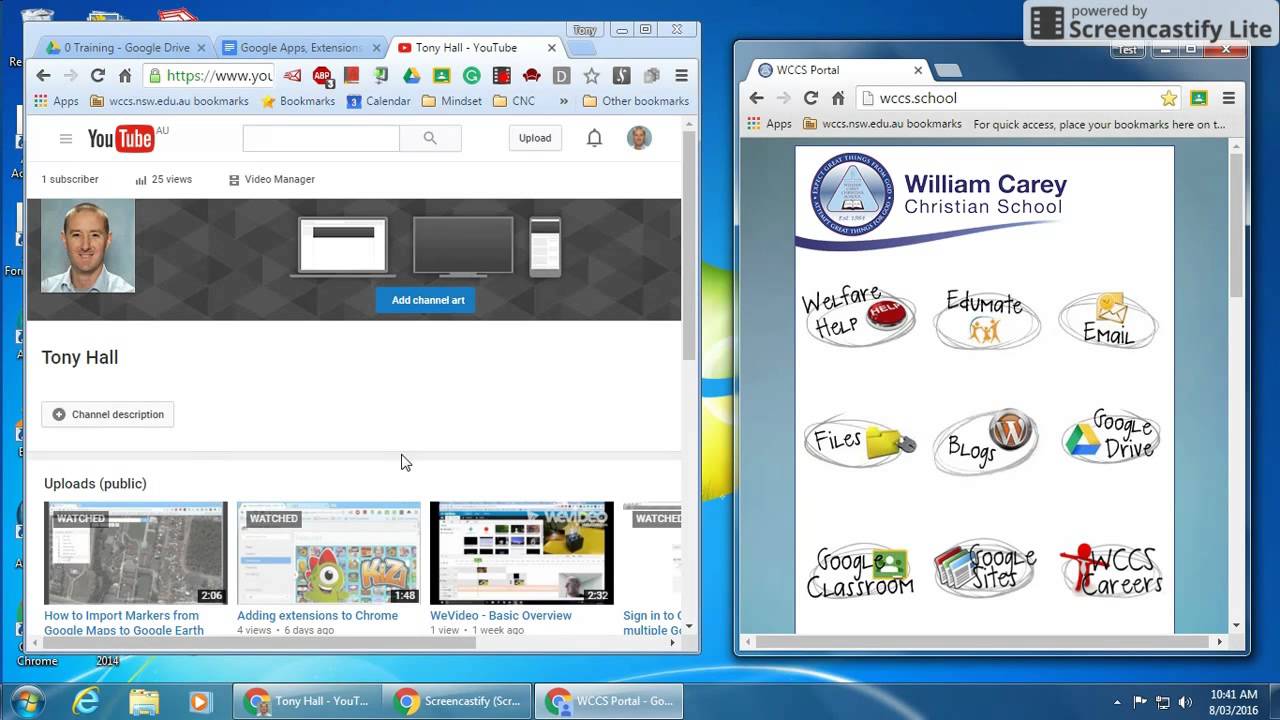Select the Tony Hall - YouTube tab
1280x720 pixels.
pos(475,47)
